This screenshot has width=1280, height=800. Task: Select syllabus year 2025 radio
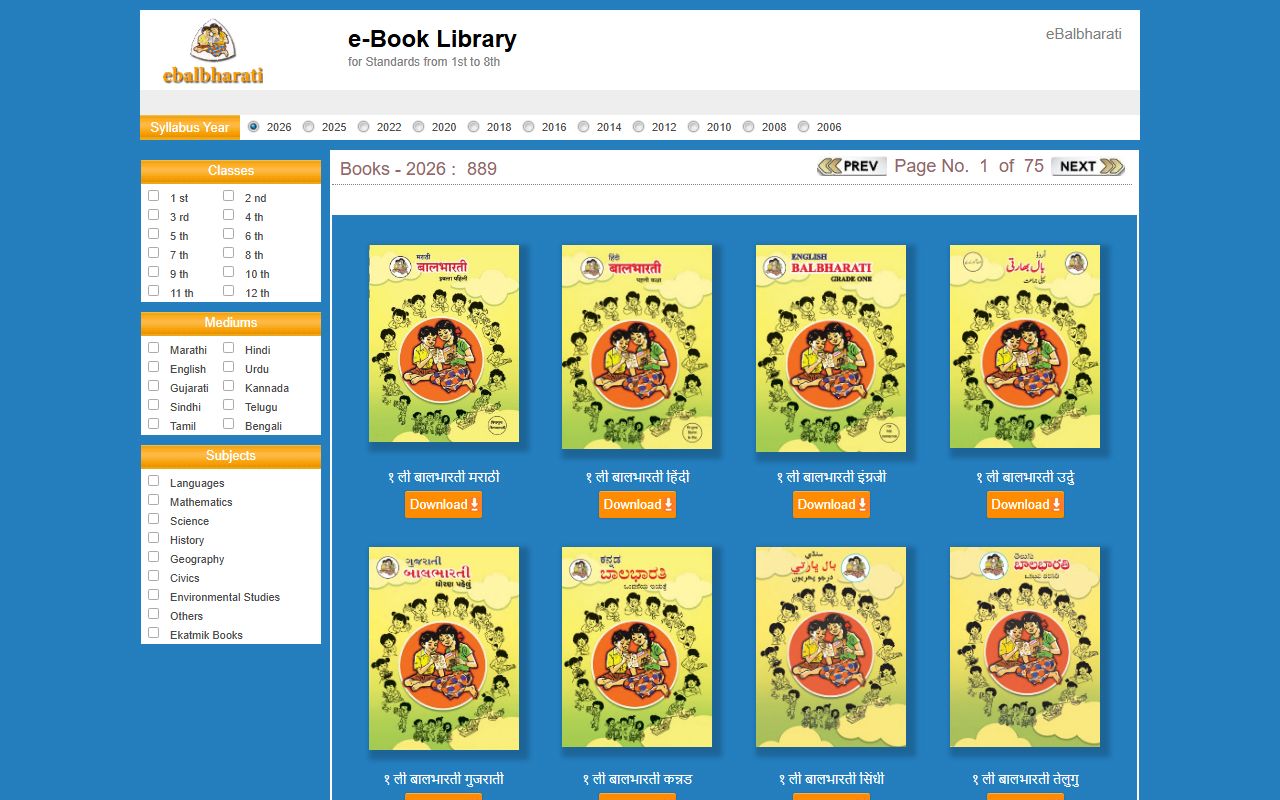tap(309, 127)
